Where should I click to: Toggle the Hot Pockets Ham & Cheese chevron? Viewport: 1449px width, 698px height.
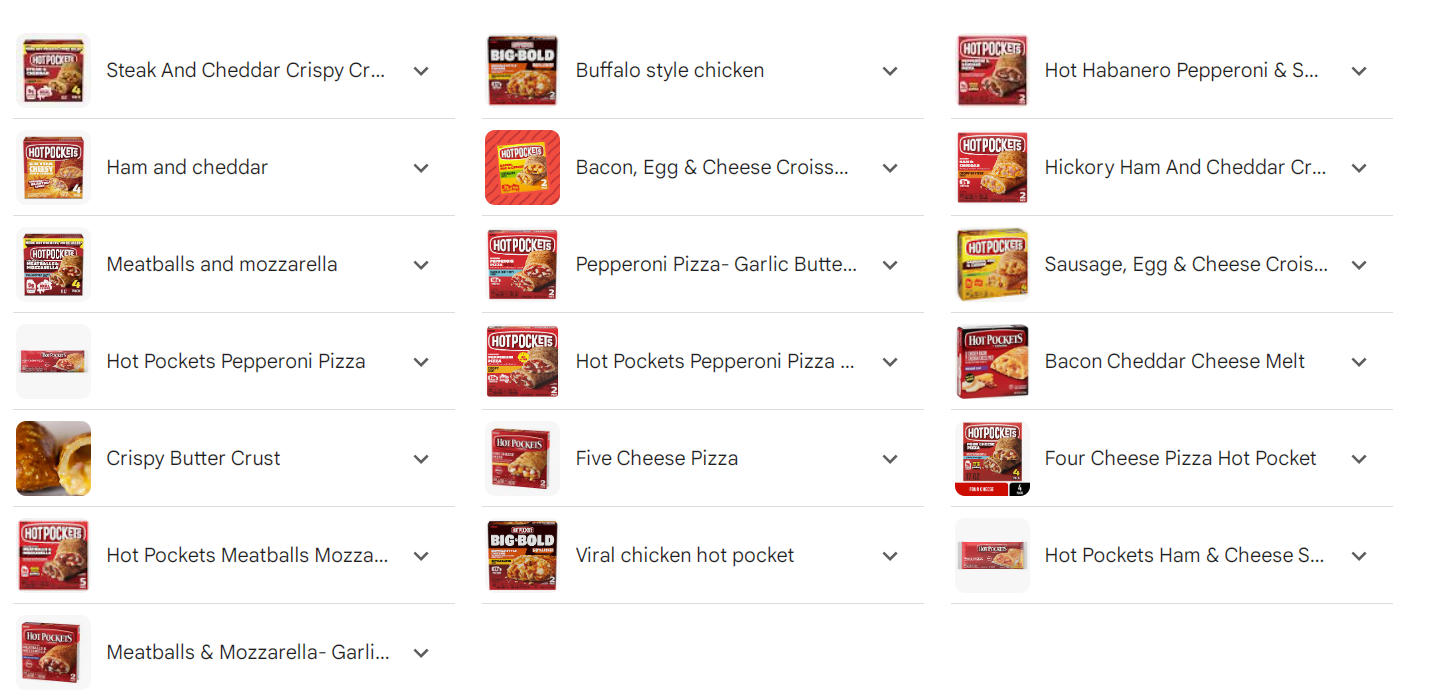[x=1359, y=556]
